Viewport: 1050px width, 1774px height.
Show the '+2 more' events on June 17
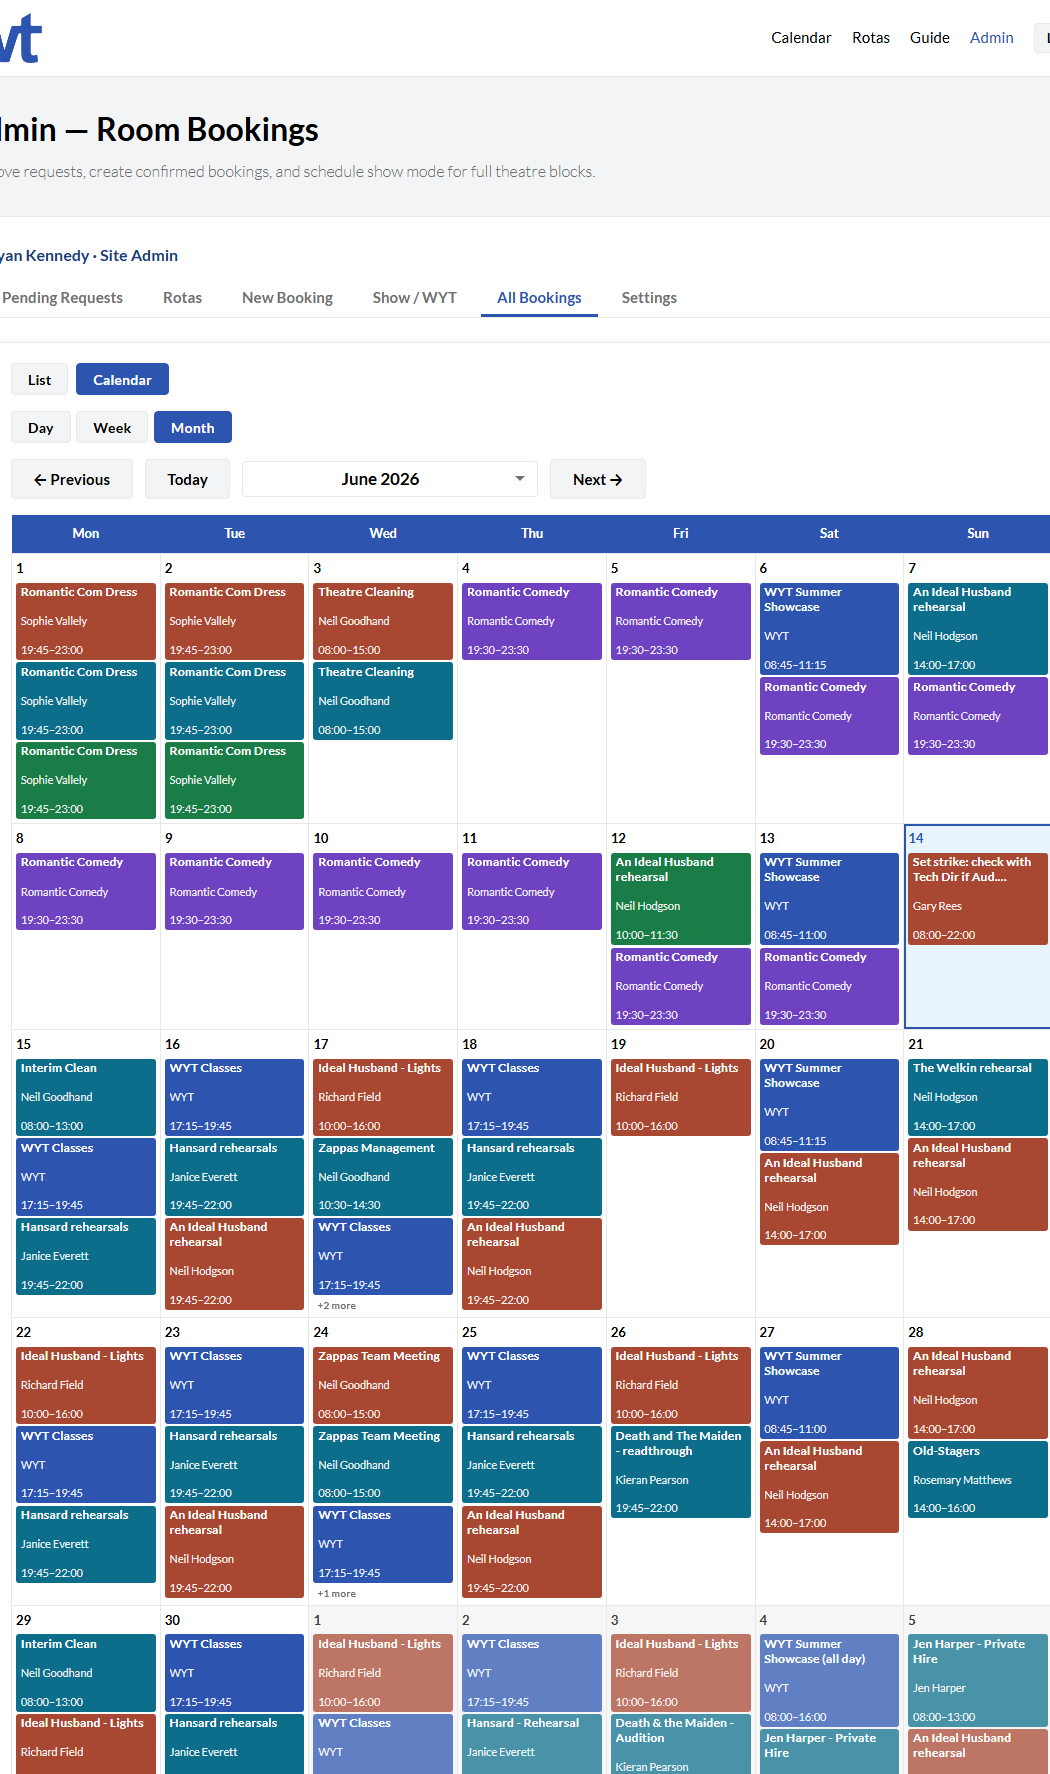pyautogui.click(x=337, y=1305)
